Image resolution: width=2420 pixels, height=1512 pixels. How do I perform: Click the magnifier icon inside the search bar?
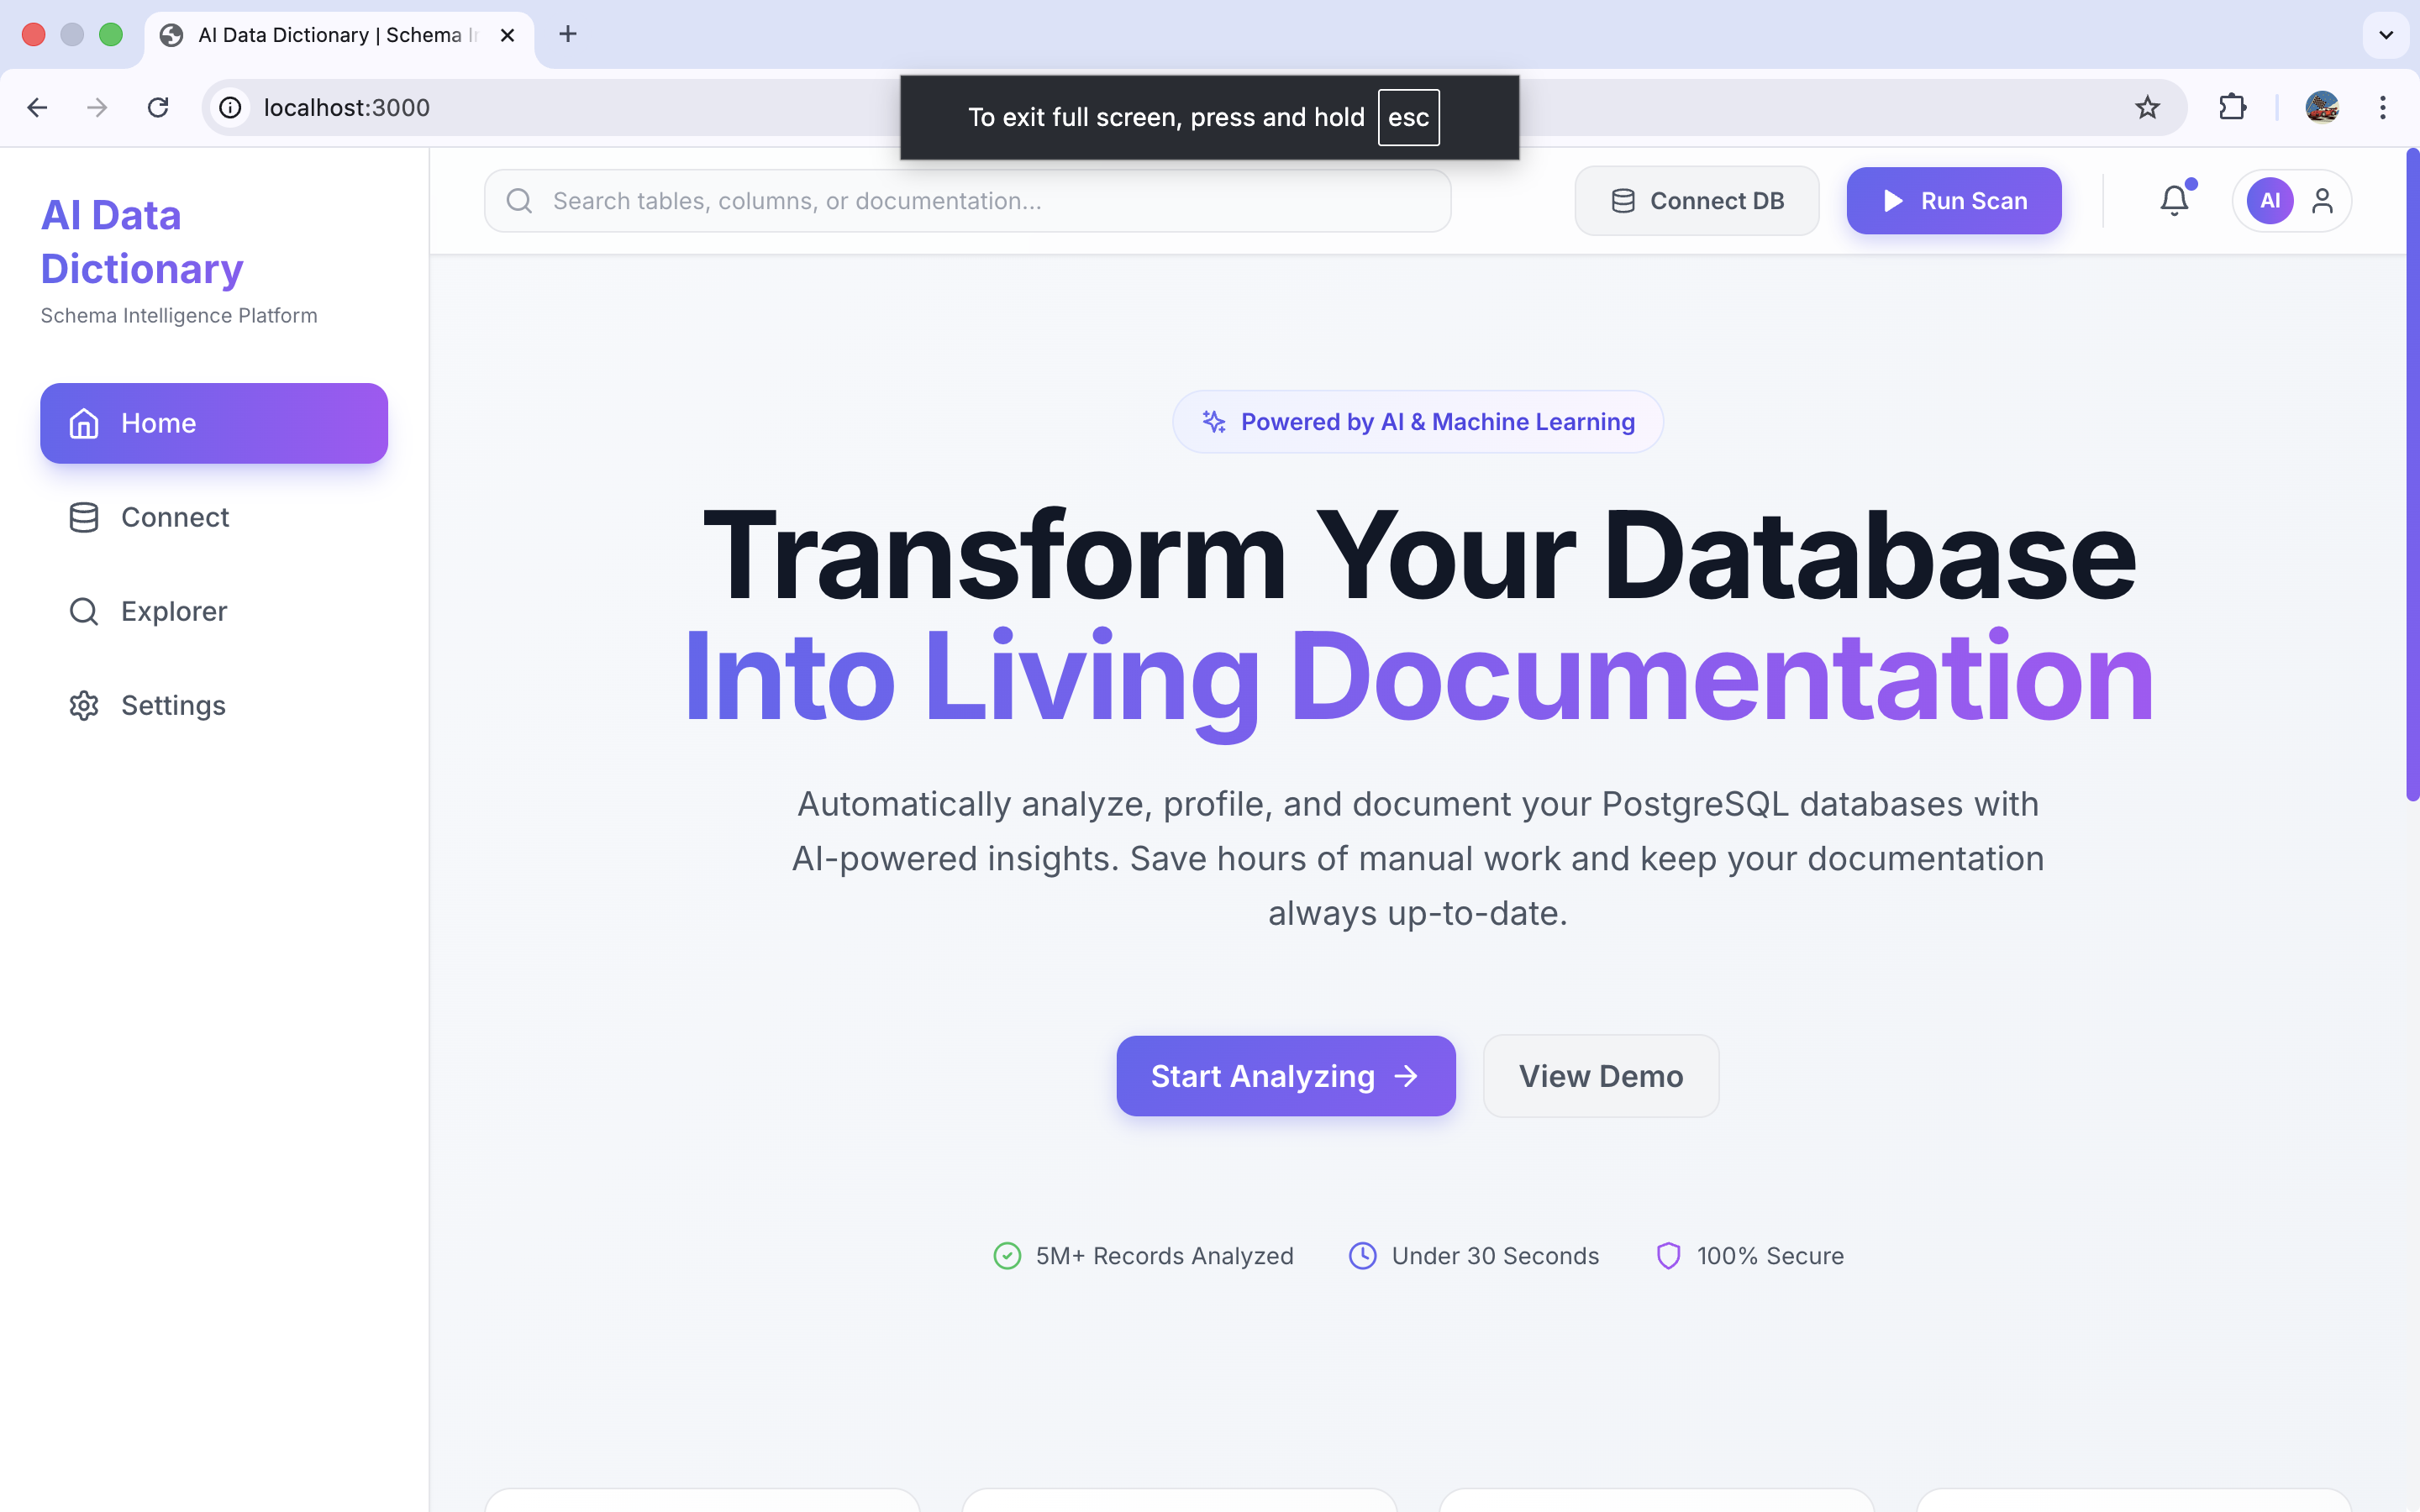(x=519, y=200)
